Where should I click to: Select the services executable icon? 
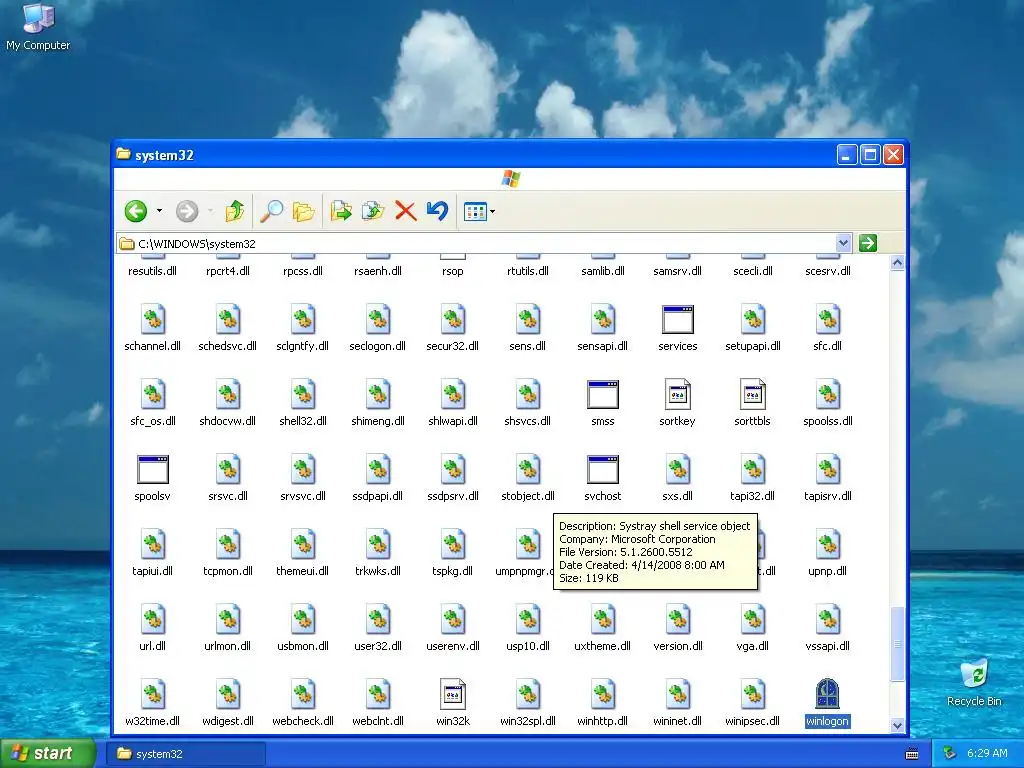click(677, 319)
